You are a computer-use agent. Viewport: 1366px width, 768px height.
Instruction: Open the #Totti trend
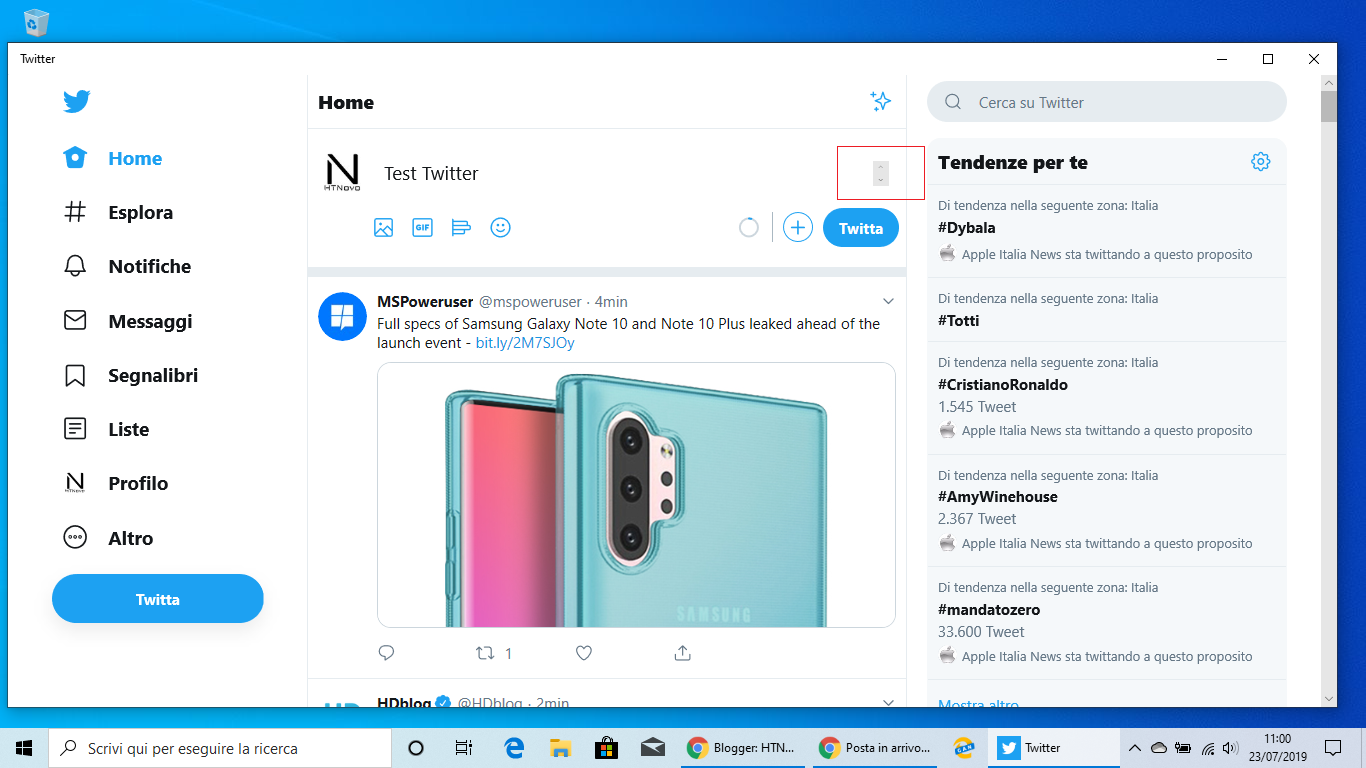point(959,321)
